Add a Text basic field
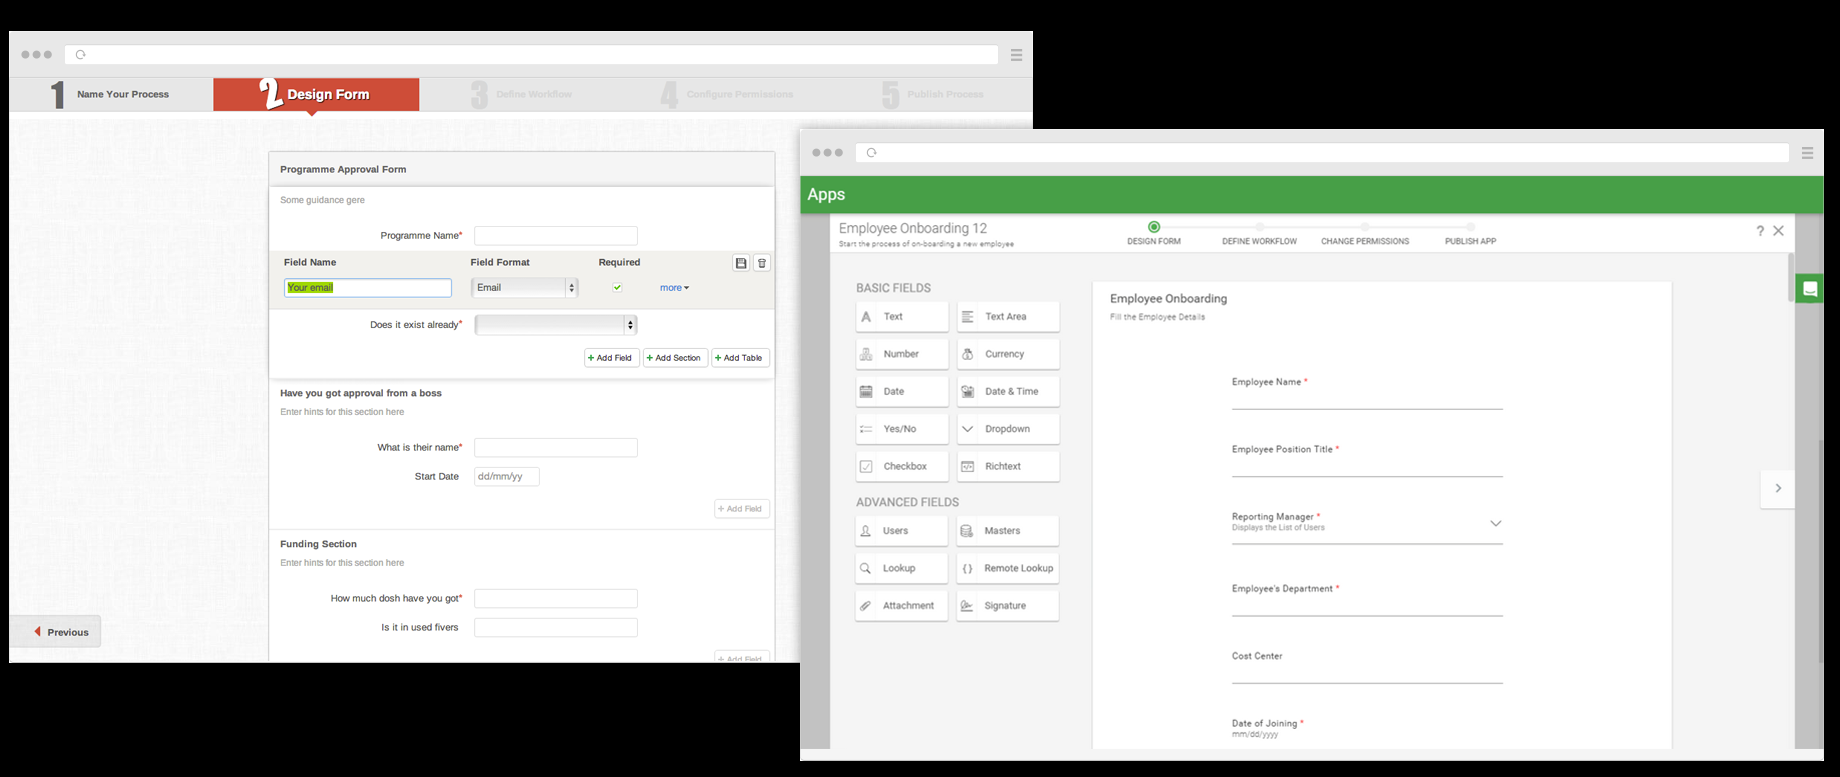Screen dimensions: 1840x777 click(902, 317)
